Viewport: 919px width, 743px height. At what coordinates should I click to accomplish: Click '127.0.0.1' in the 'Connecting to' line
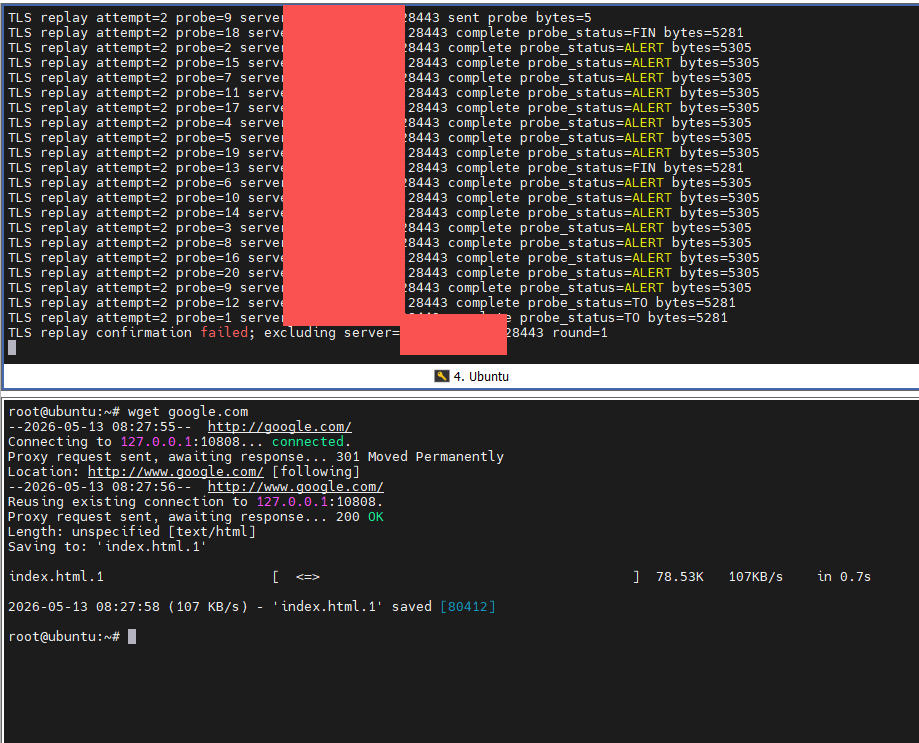click(x=156, y=442)
